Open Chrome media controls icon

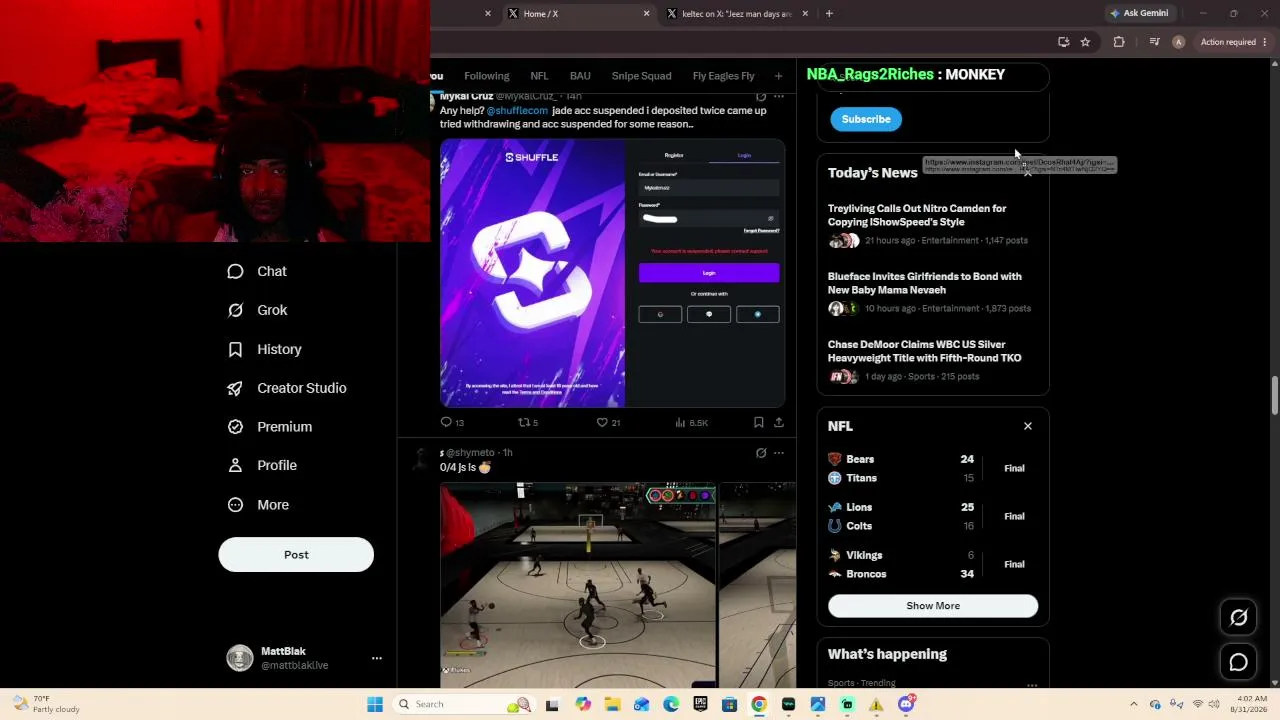tap(1154, 42)
